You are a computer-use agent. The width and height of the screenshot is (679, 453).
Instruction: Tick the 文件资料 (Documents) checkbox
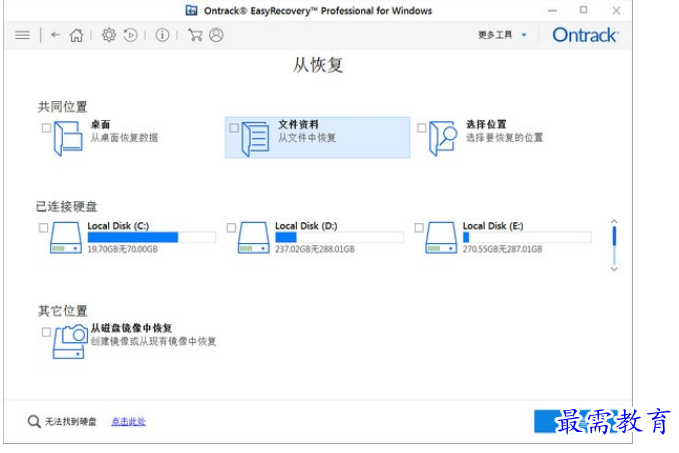pos(234,128)
